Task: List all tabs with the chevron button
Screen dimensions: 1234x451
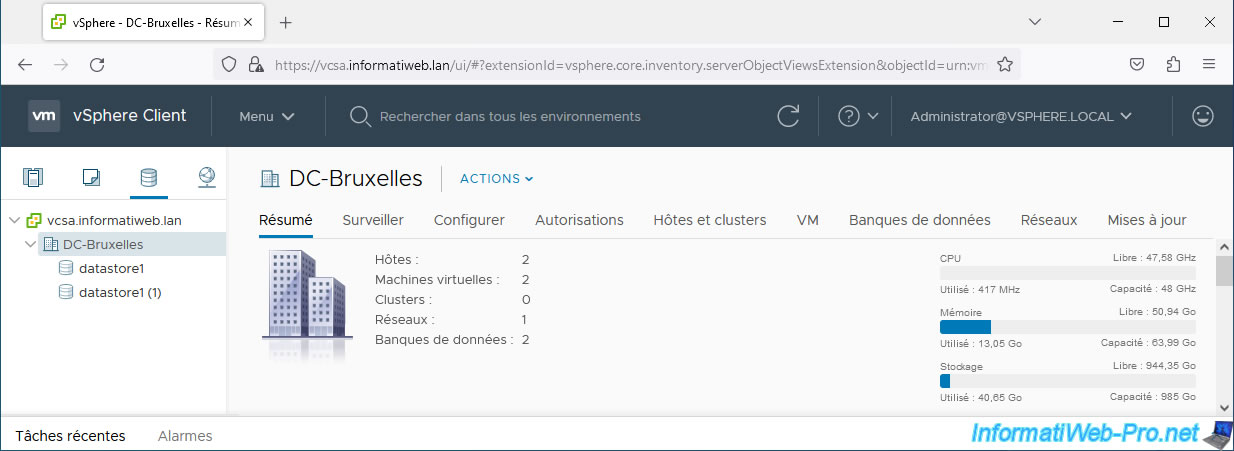Action: [x=1035, y=21]
